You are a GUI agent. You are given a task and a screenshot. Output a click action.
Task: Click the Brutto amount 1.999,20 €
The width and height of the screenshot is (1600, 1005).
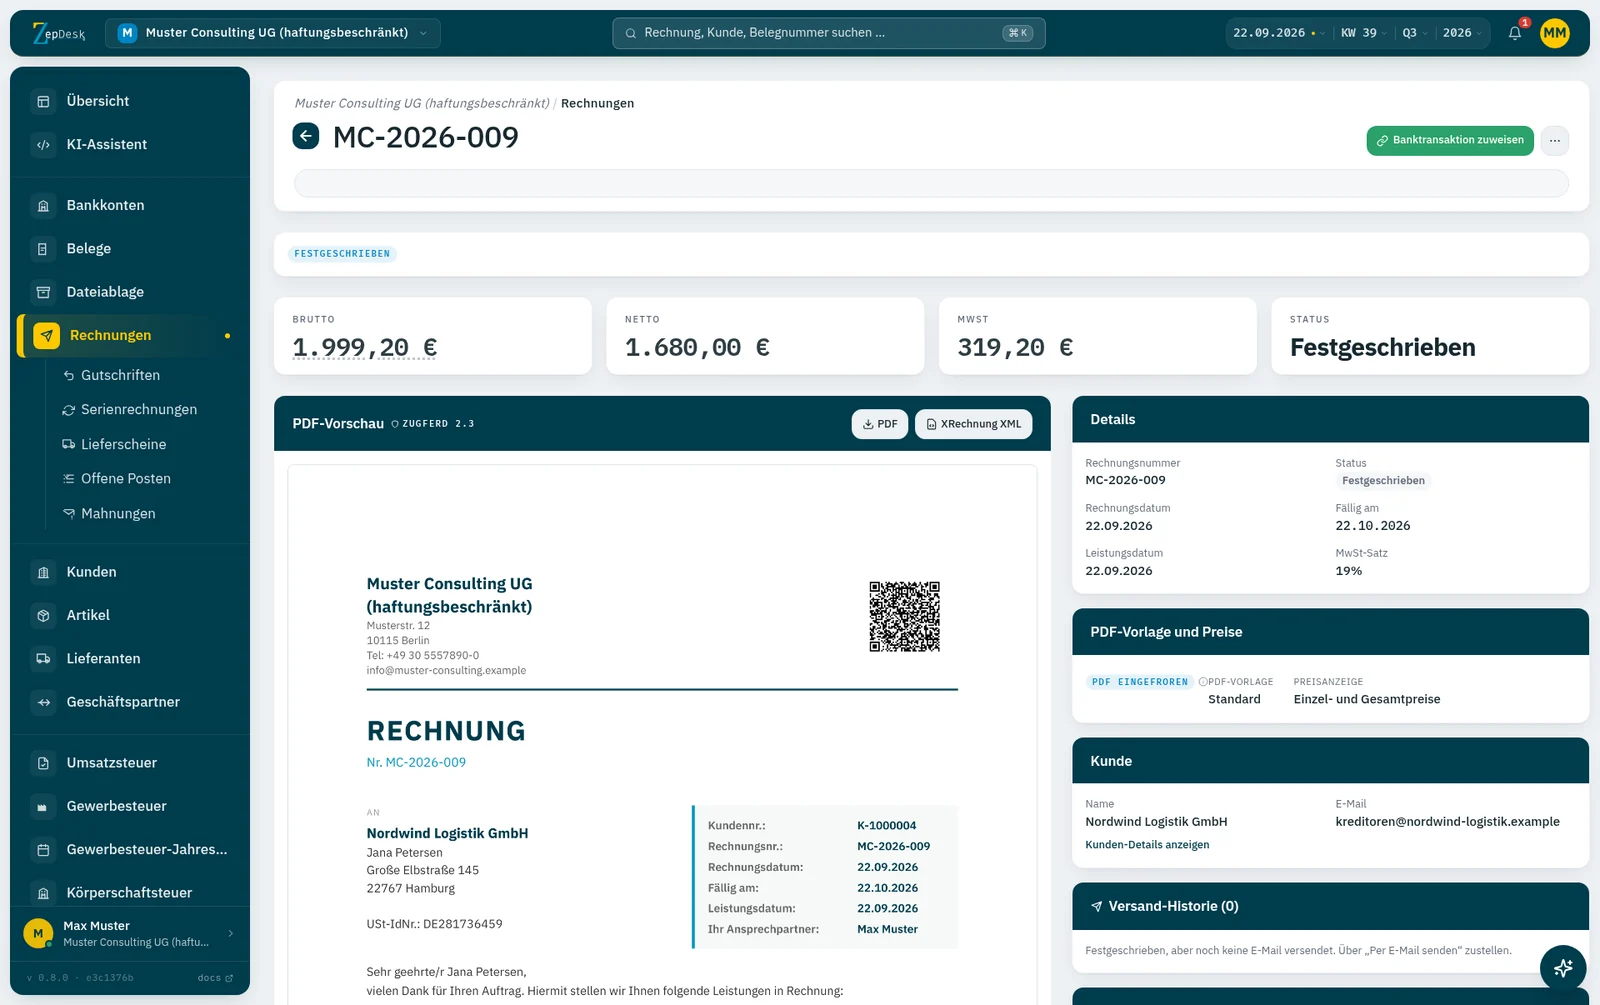(x=365, y=348)
